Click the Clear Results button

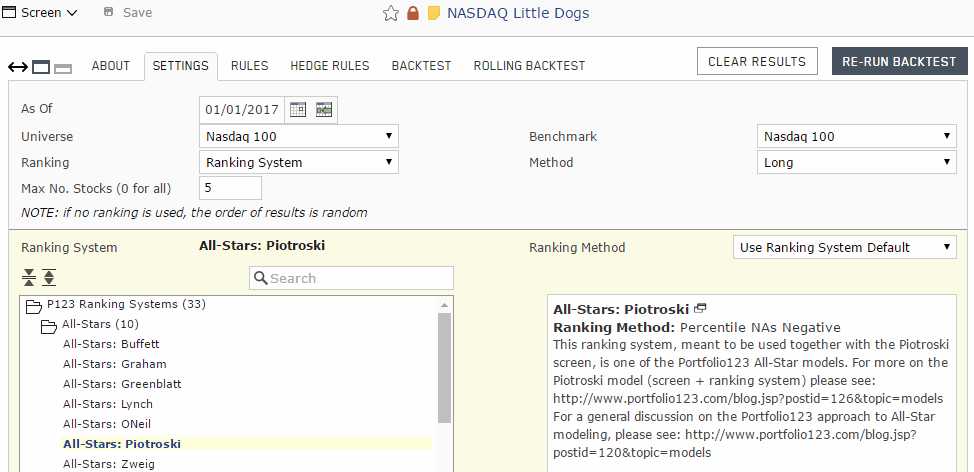click(x=757, y=61)
